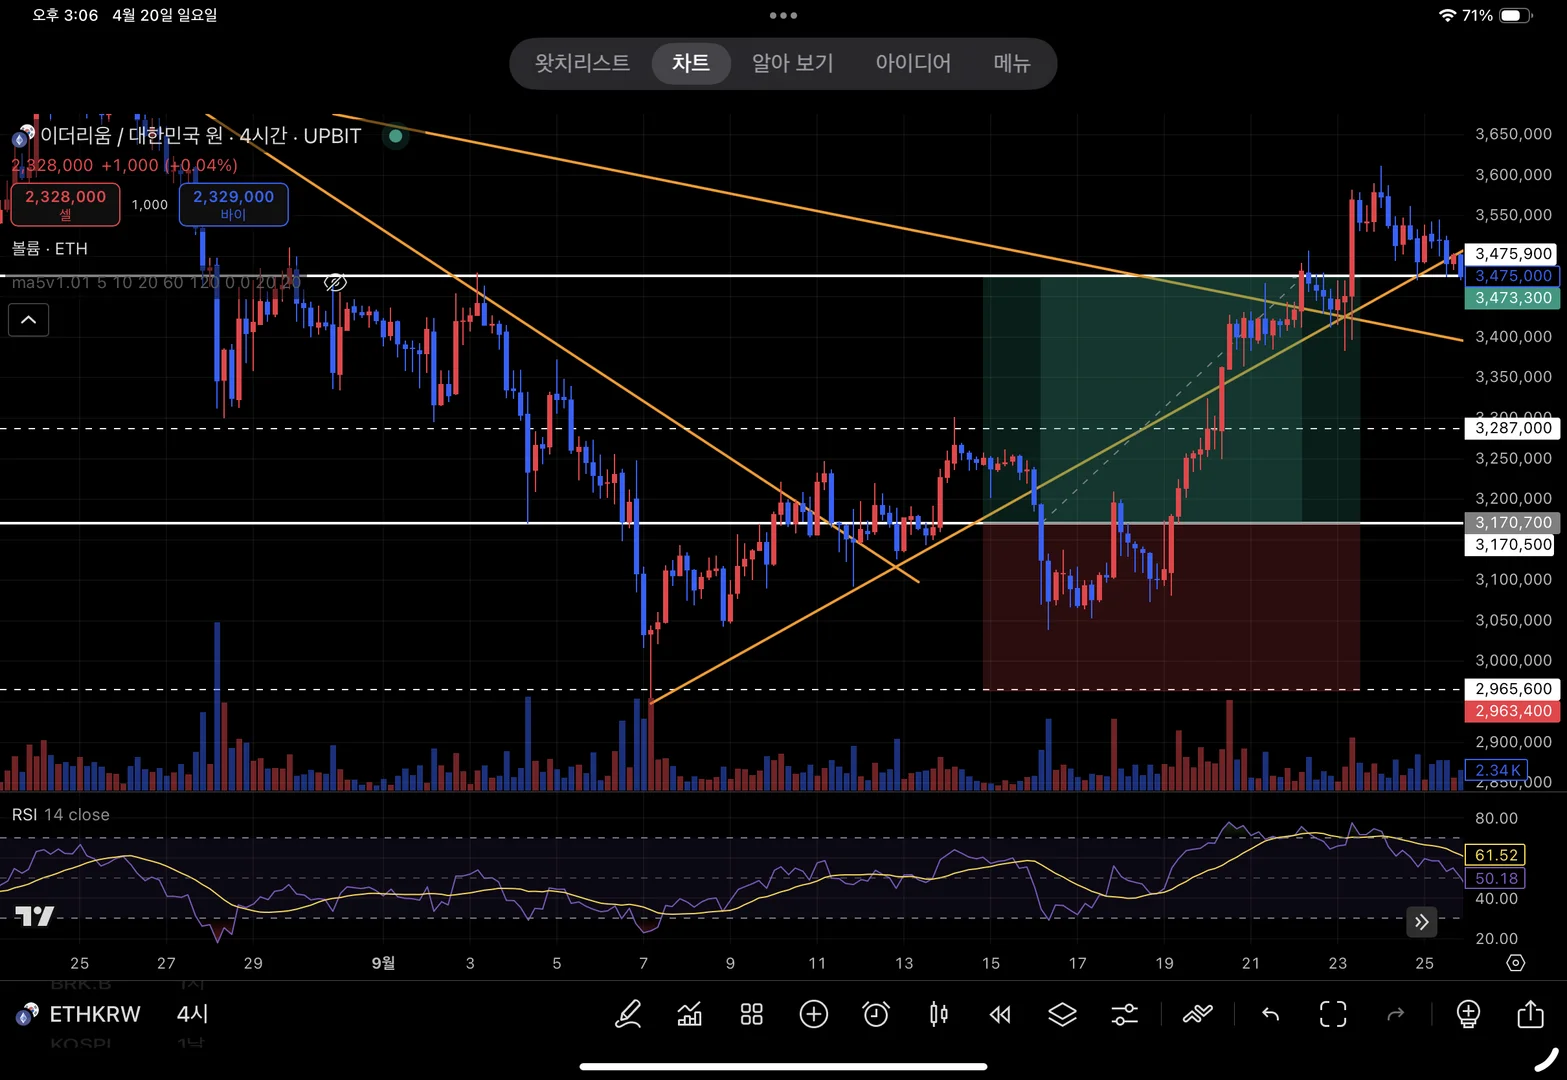Collapse the indicator legend with the chevron
This screenshot has height=1080, width=1567.
[29, 320]
